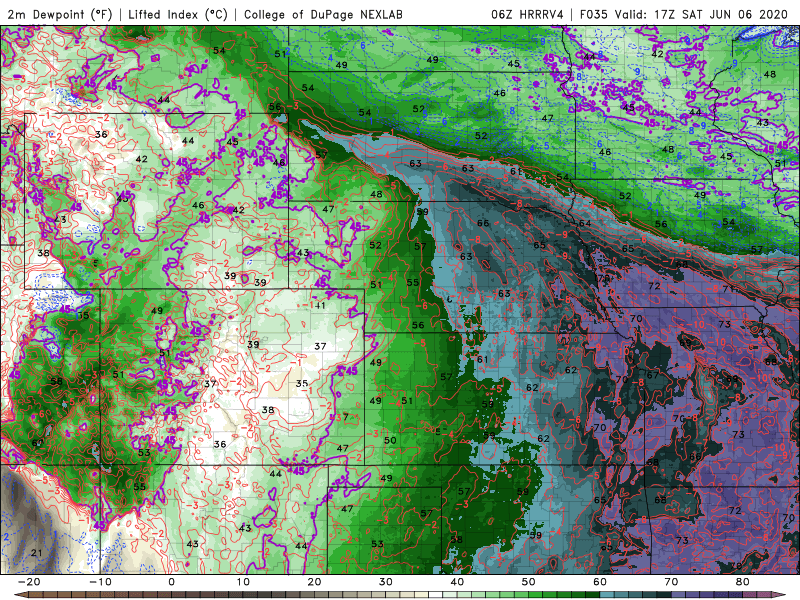Click the 30 colorbar scale label

click(x=386, y=582)
